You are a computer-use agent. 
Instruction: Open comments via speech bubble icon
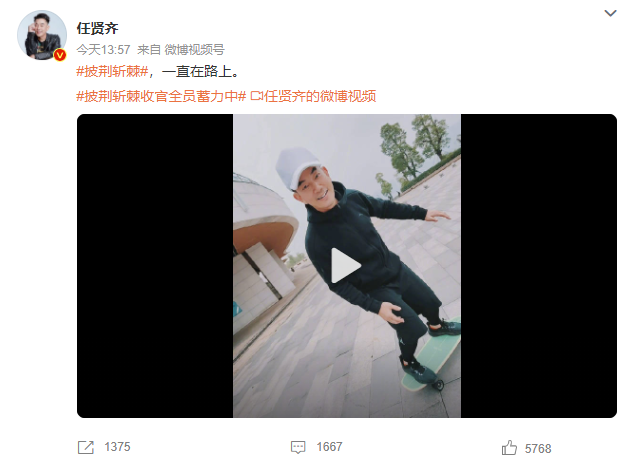coord(298,447)
